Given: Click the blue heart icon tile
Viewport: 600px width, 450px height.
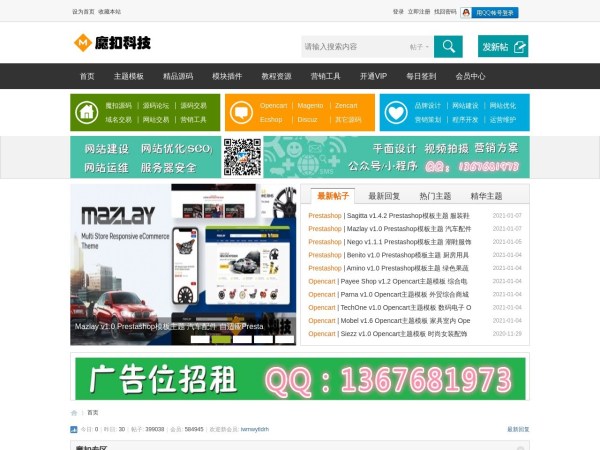Looking at the screenshot, I should [395, 112].
